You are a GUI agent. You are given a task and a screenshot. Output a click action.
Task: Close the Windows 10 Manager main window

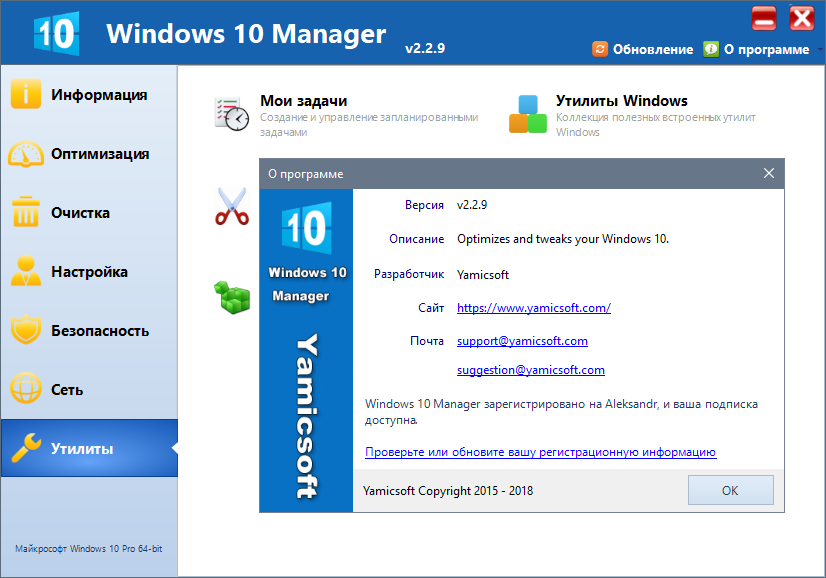802,18
